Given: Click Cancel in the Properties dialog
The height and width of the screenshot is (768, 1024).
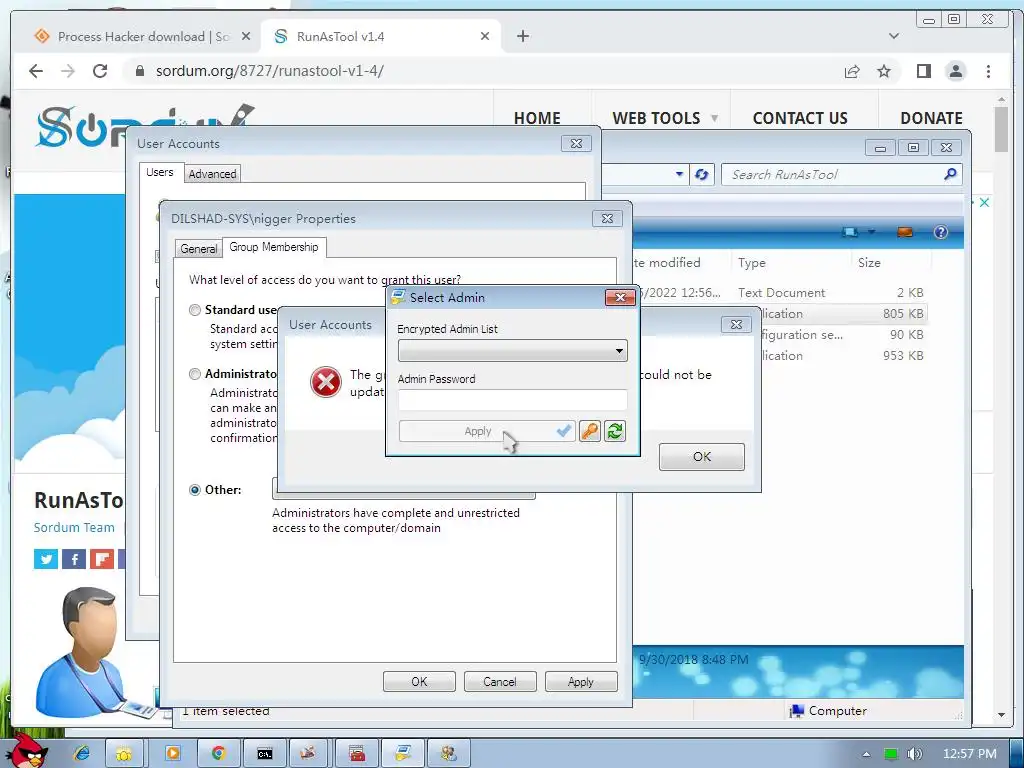Looking at the screenshot, I should point(500,681).
